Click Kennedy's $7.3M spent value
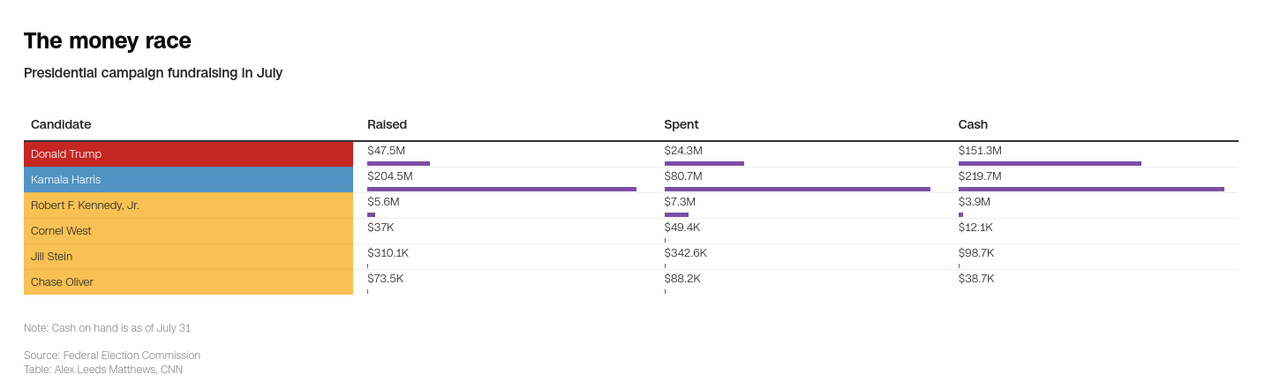 tap(680, 202)
